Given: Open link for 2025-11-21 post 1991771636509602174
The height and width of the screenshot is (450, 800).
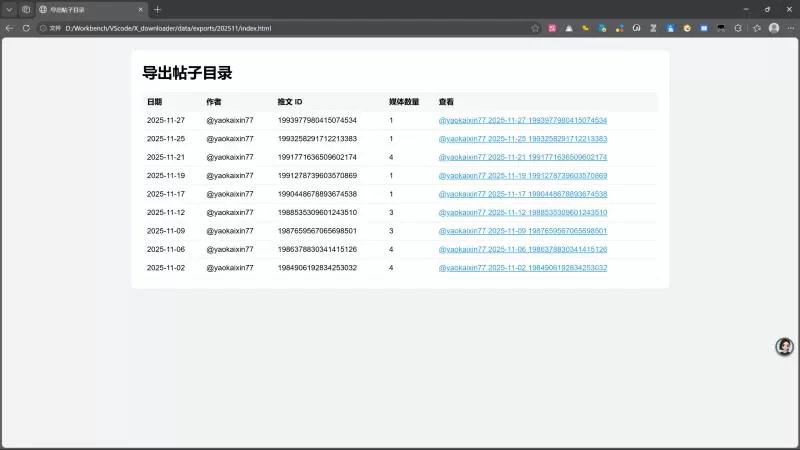Looking at the screenshot, I should 522,157.
